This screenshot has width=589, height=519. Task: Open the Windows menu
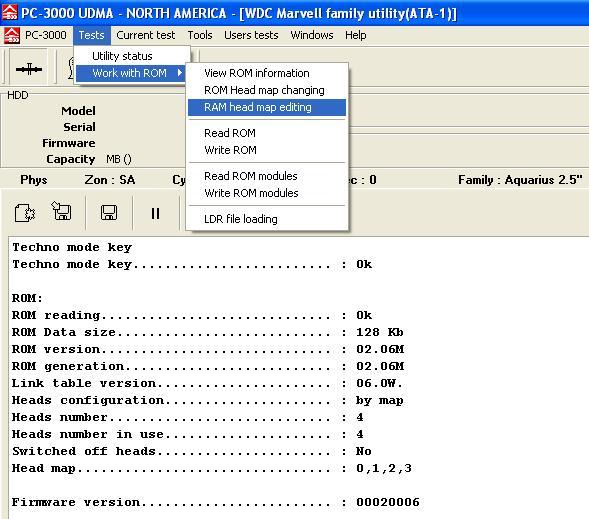point(312,35)
